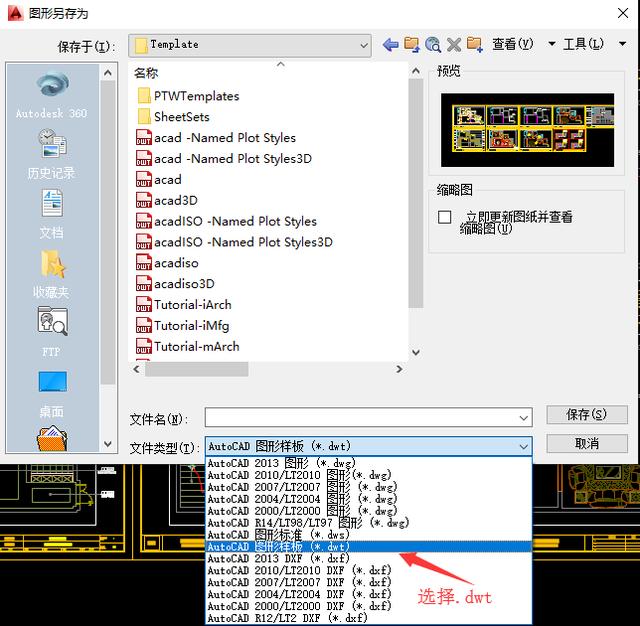Choose AutoCAD 2000/LT2000 图形 (*.dwg)
Viewport: 640px width, 626px height.
[369, 511]
